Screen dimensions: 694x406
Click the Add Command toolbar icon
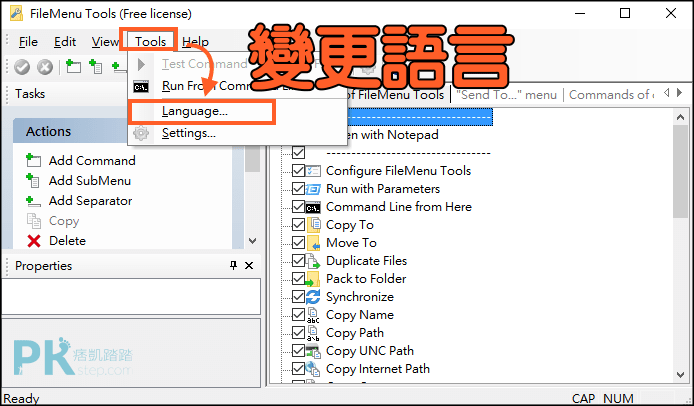pyautogui.click(x=73, y=66)
